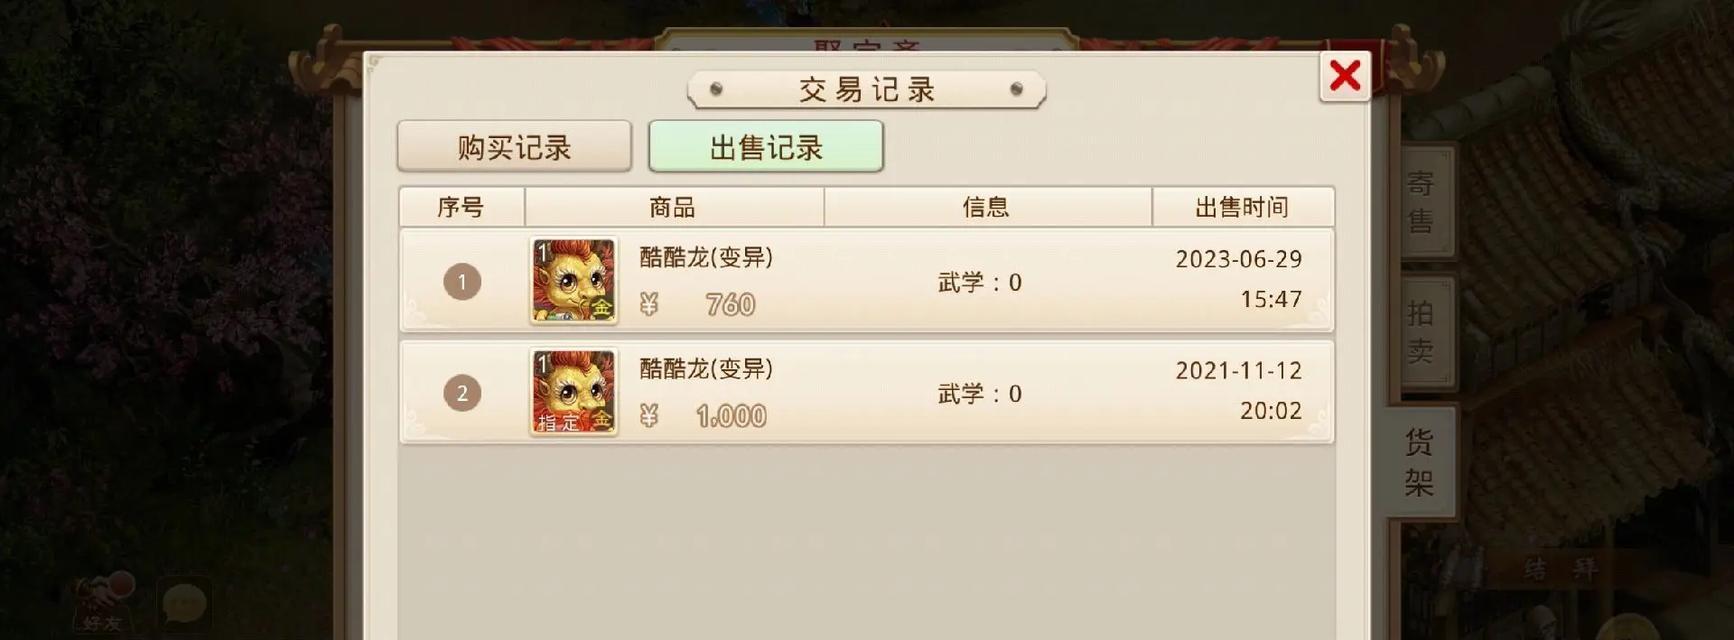Image resolution: width=1734 pixels, height=640 pixels.
Task: Close the 交易记录 dialog with red X
Action: 1345,76
